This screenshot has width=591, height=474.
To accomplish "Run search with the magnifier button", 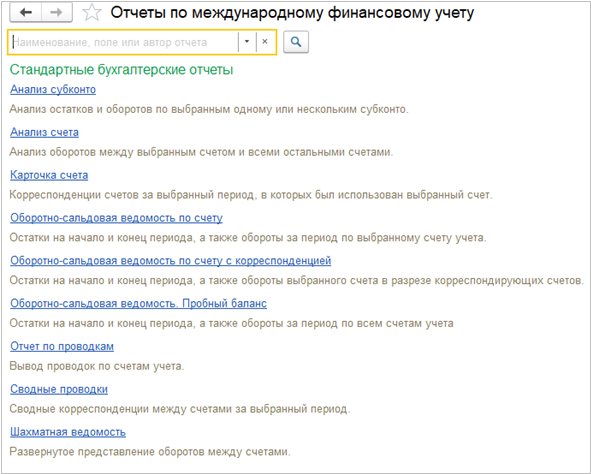I will click(296, 42).
